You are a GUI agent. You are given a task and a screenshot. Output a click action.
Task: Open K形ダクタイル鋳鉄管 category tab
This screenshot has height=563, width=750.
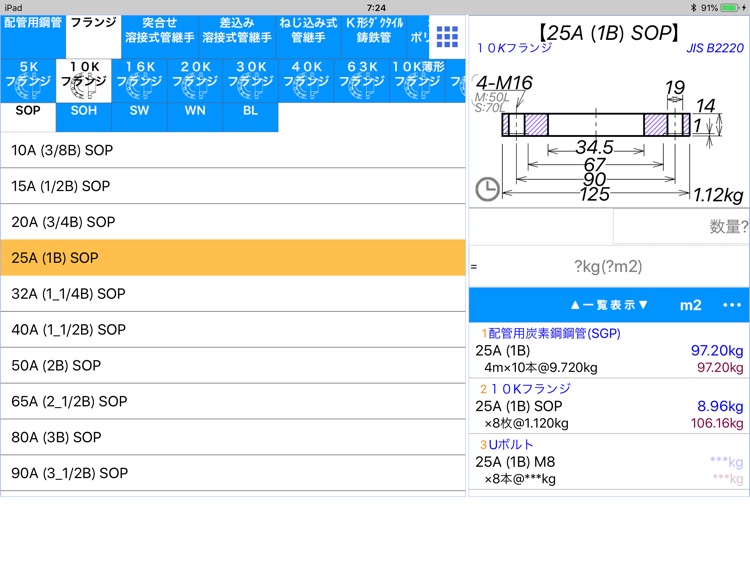pos(374,37)
